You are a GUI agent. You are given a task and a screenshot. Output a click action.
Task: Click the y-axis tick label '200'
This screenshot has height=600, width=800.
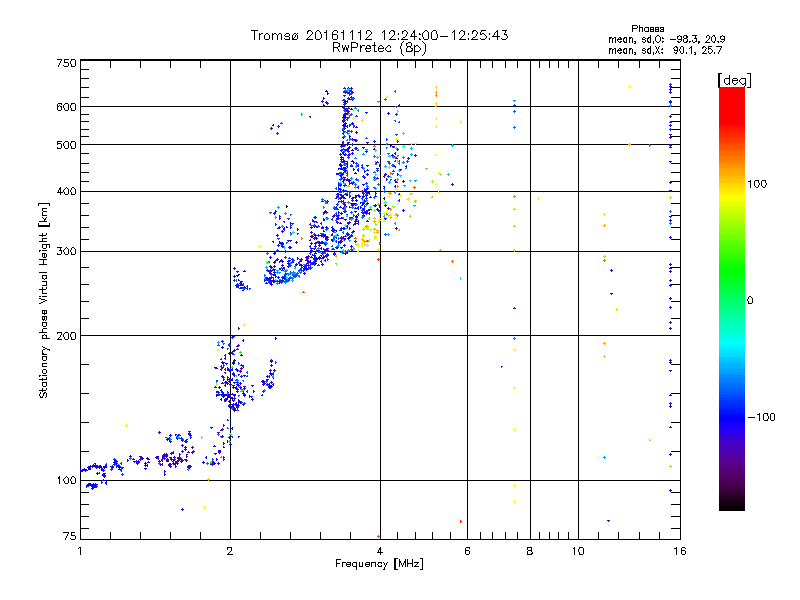tap(66, 336)
